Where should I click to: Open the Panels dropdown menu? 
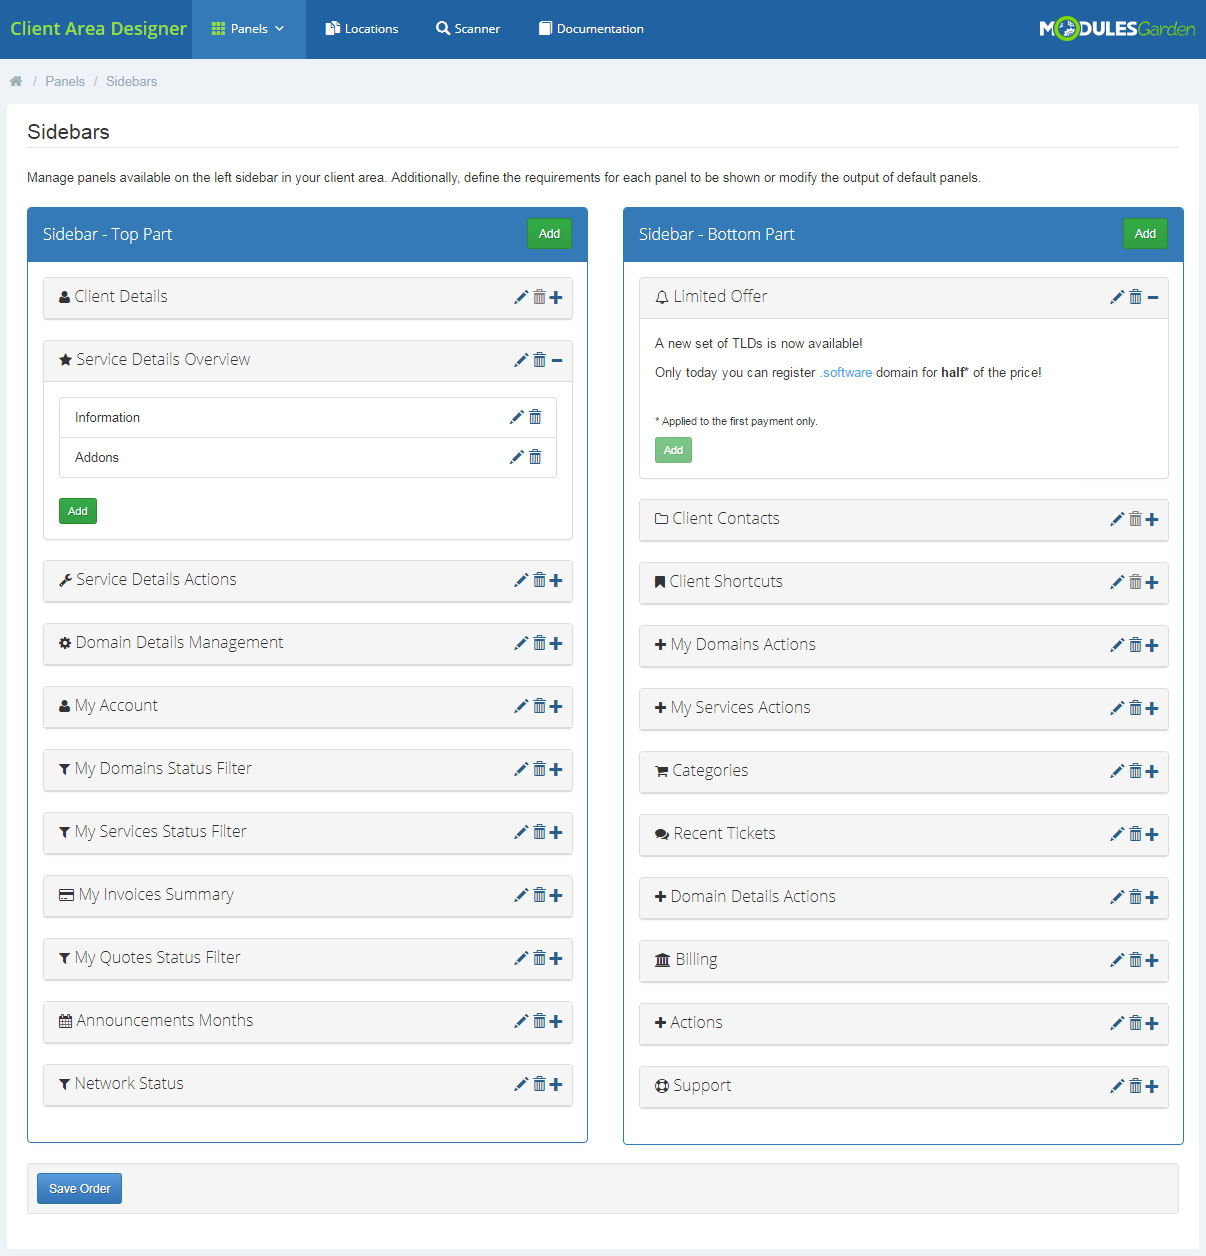coord(248,29)
